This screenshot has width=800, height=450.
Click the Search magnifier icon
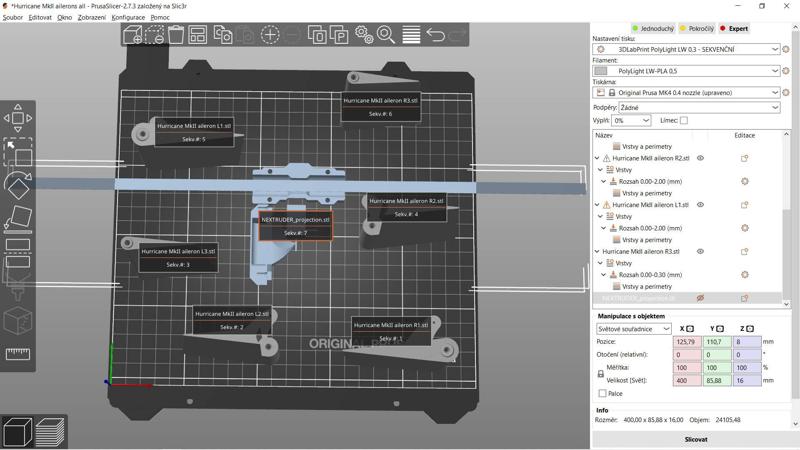point(386,35)
